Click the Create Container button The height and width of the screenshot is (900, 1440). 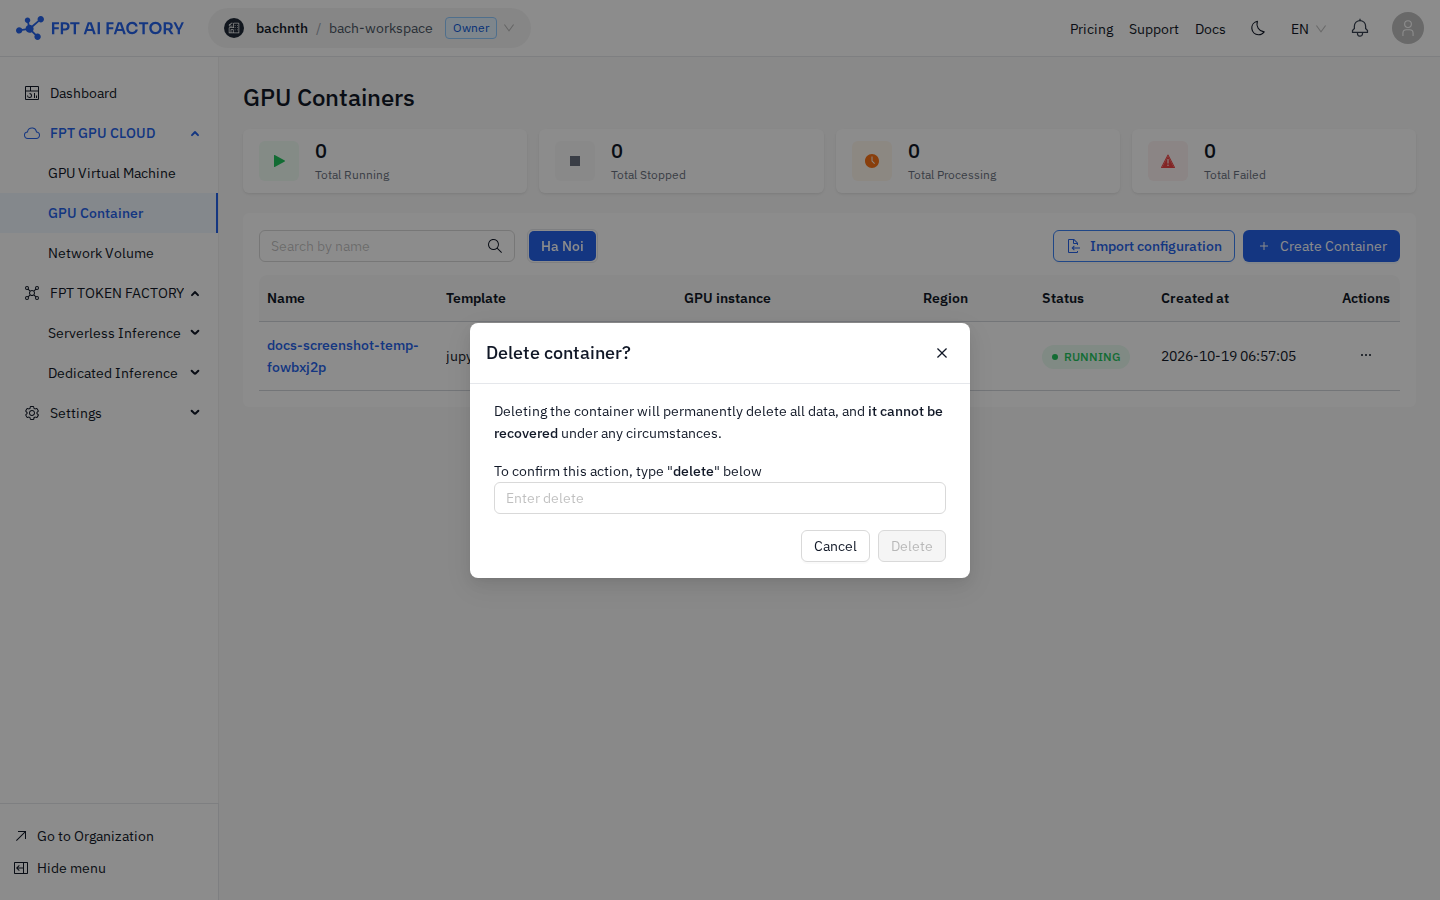tap(1321, 246)
